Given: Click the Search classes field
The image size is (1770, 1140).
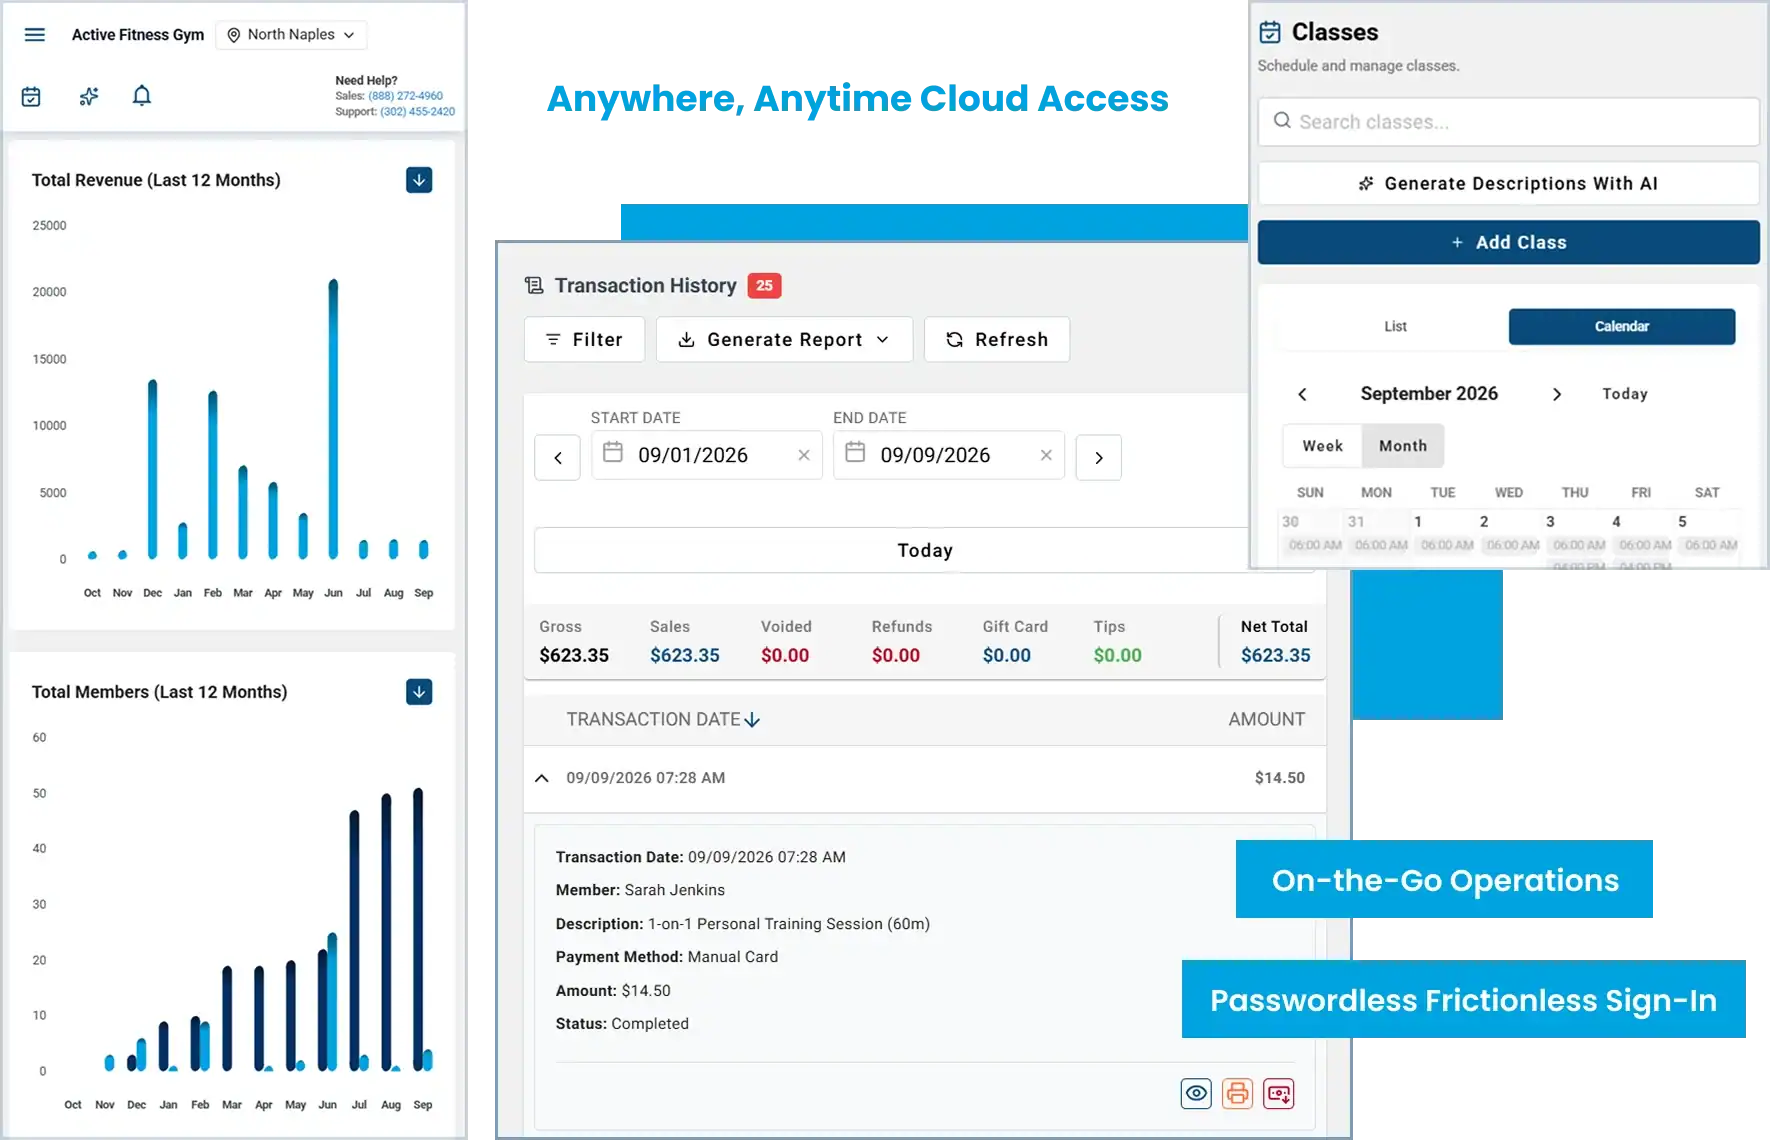Looking at the screenshot, I should [1508, 122].
